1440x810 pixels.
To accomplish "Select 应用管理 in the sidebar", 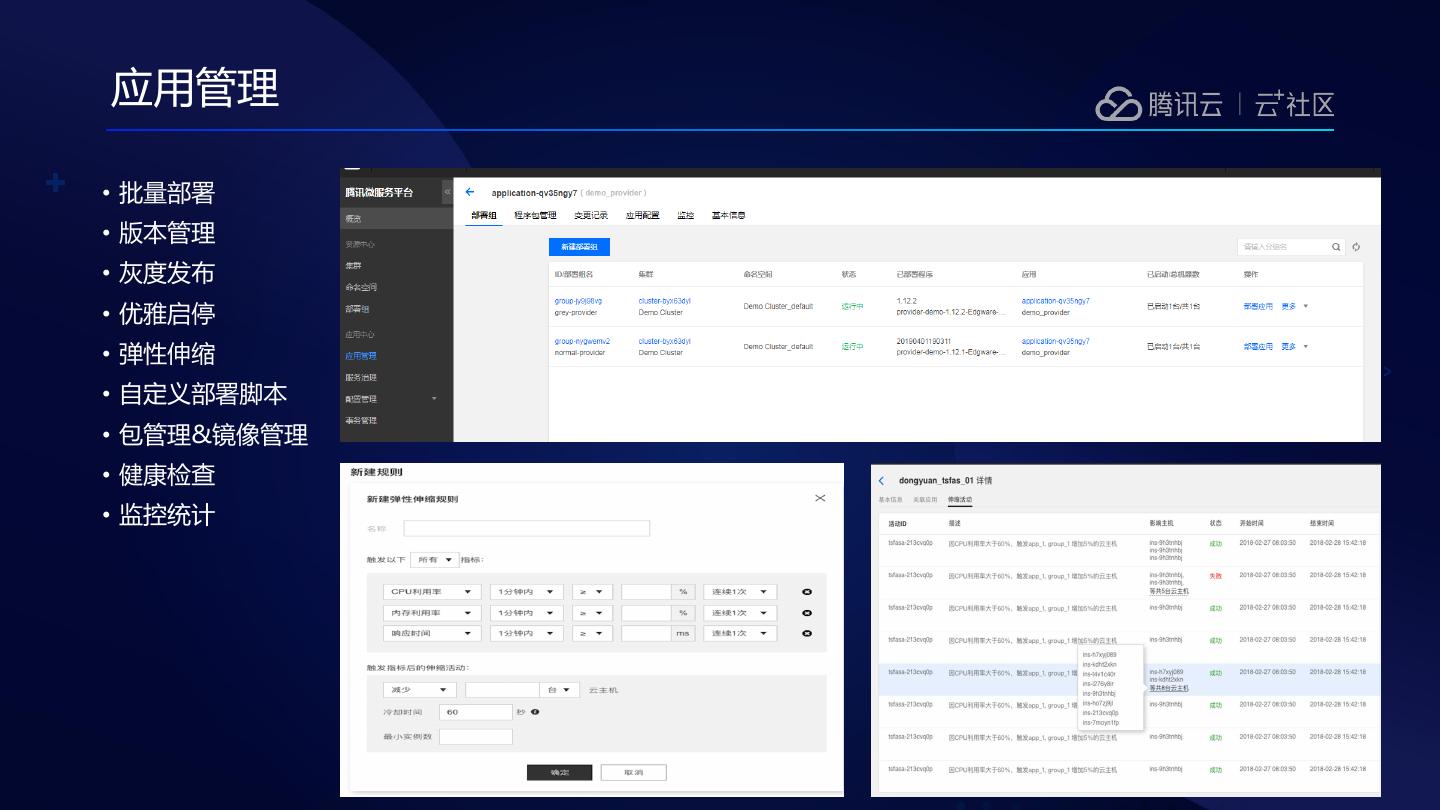I will (361, 355).
